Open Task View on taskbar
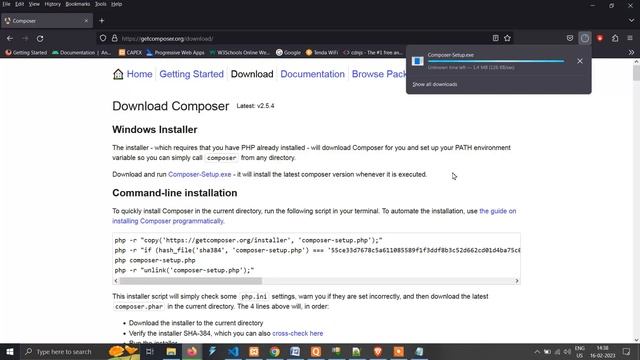The width and height of the screenshot is (640, 360). pos(150,351)
